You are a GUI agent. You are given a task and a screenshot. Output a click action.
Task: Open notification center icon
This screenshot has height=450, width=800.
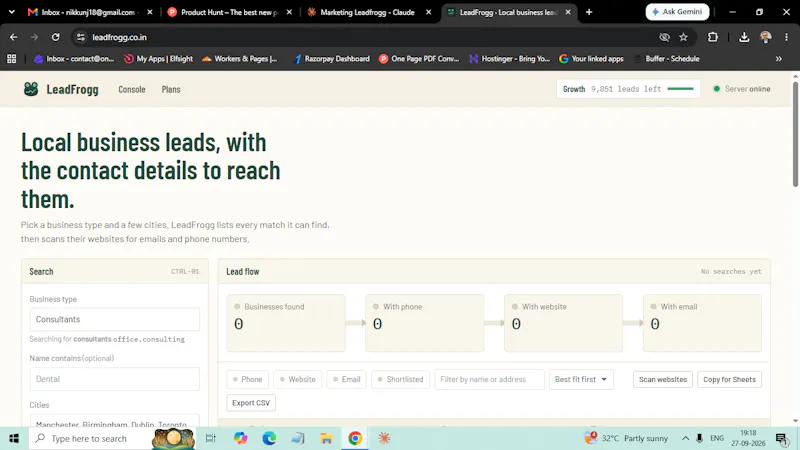[781, 438]
